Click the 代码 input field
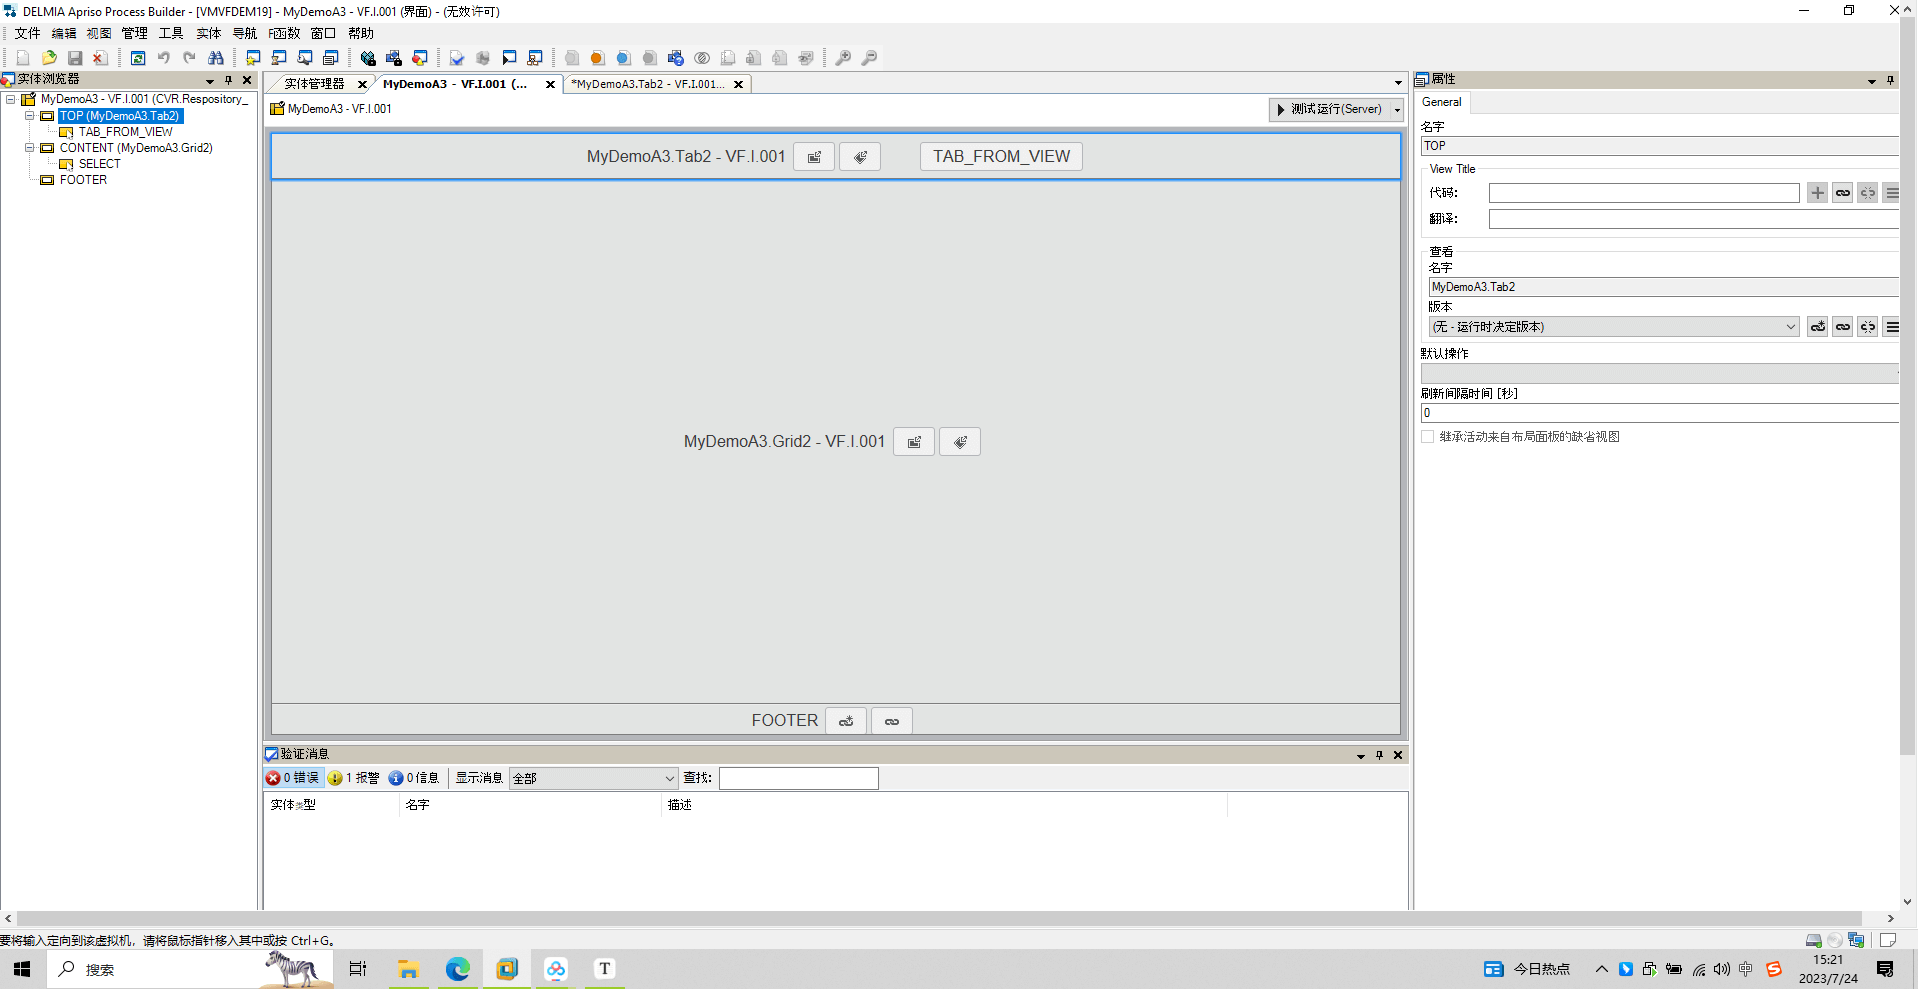 [x=1644, y=193]
